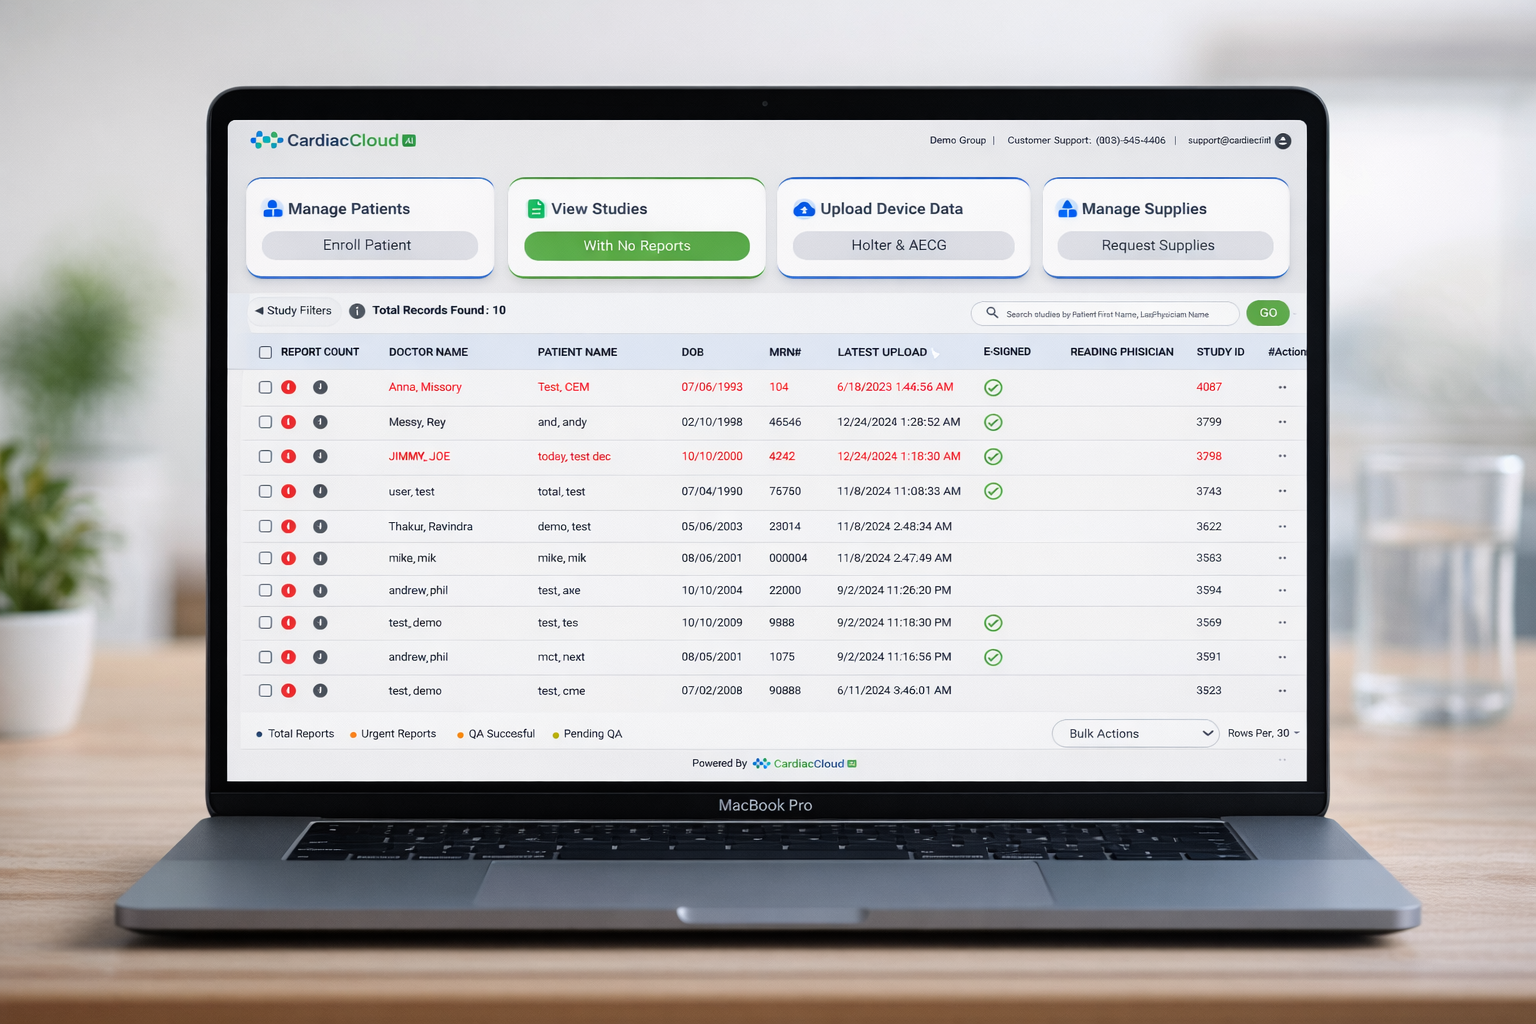
Task: Open action dots menu for study 3523
Action: pyautogui.click(x=1282, y=691)
